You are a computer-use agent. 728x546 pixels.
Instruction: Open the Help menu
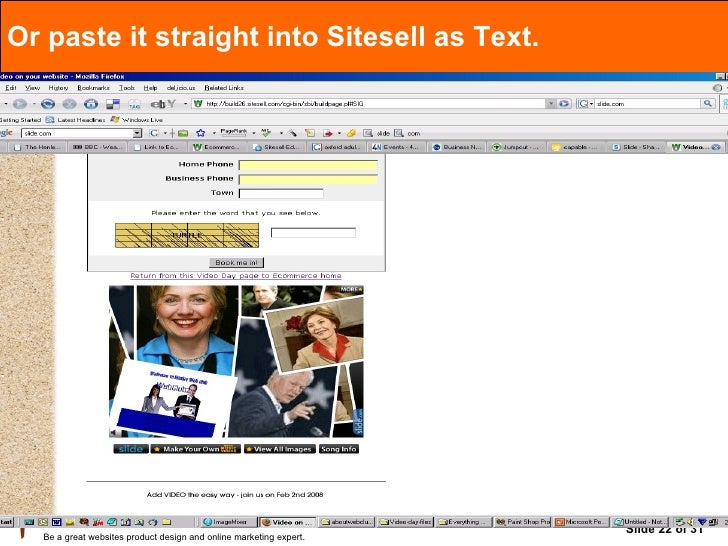click(150, 88)
